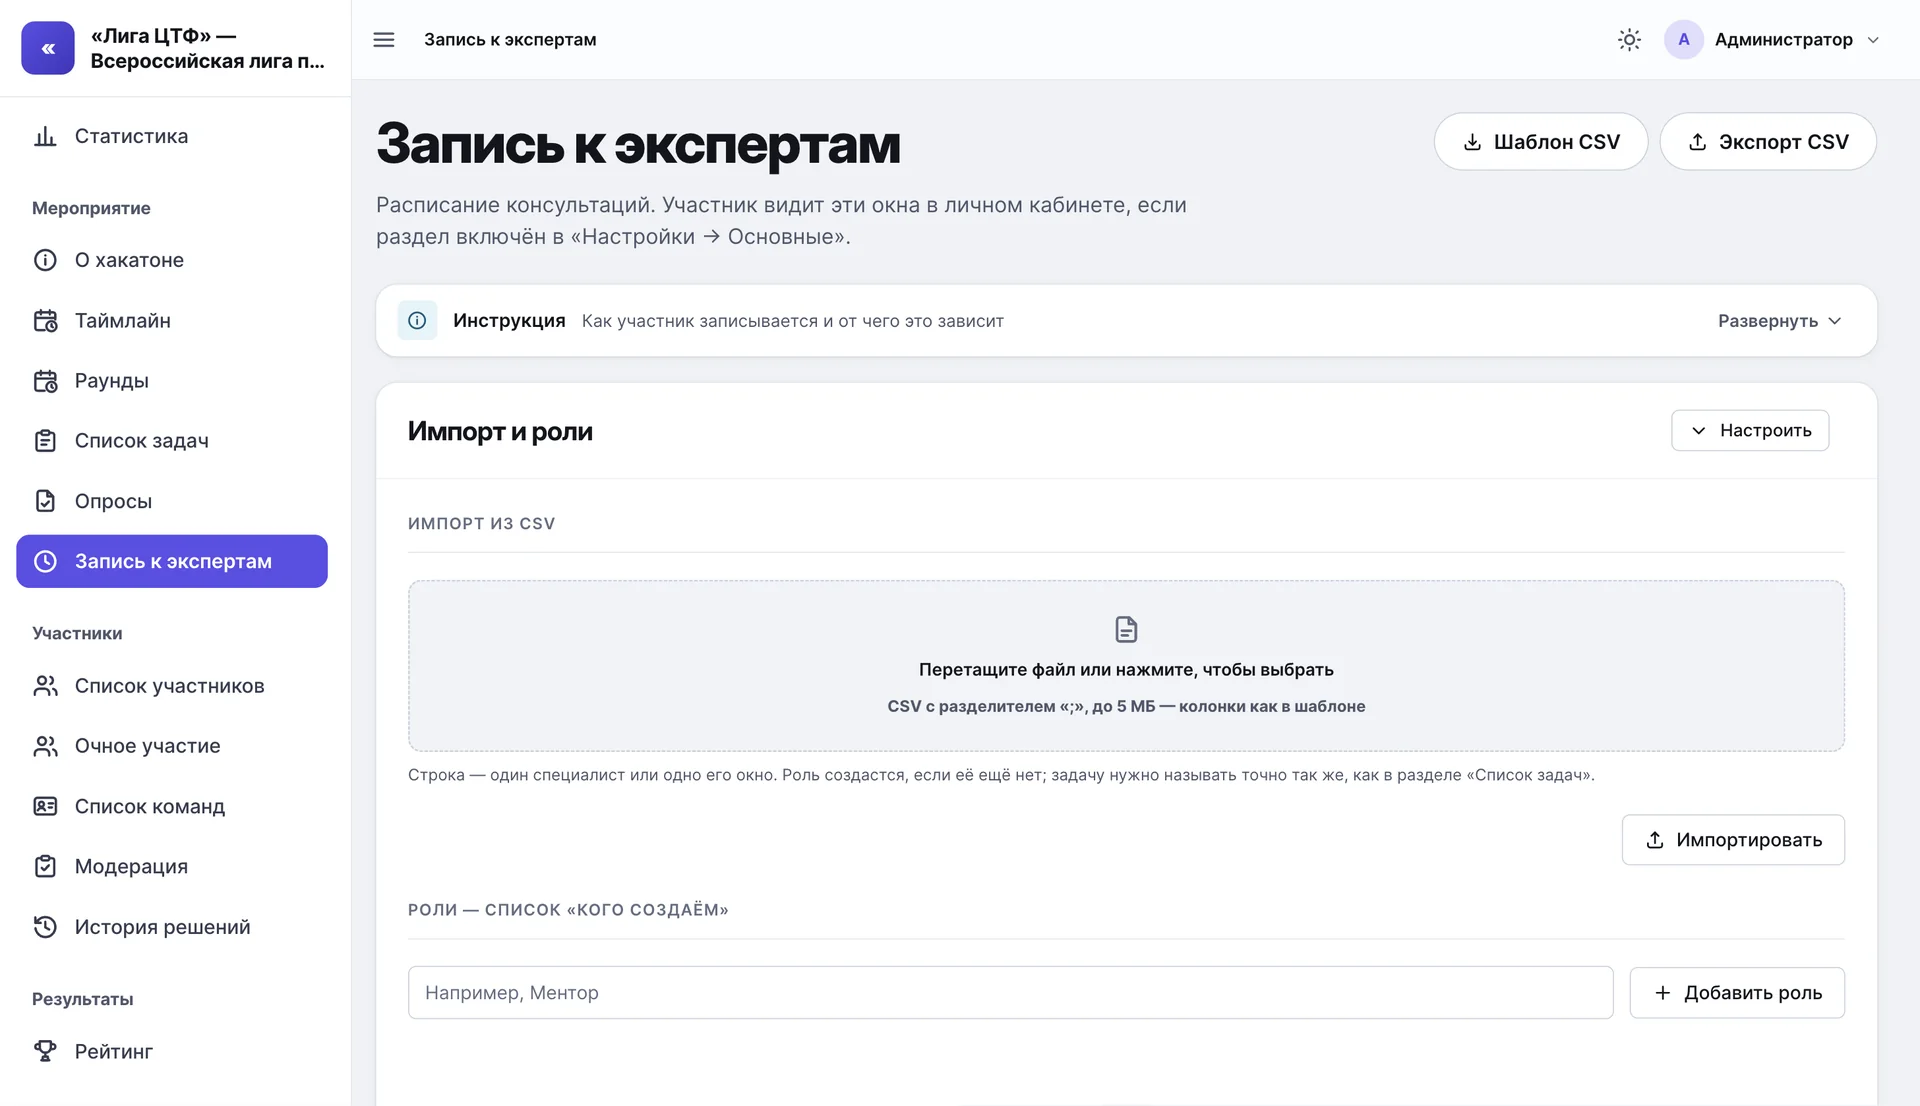
Task: Click the people icon beside Очное участие
Action: click(x=45, y=746)
